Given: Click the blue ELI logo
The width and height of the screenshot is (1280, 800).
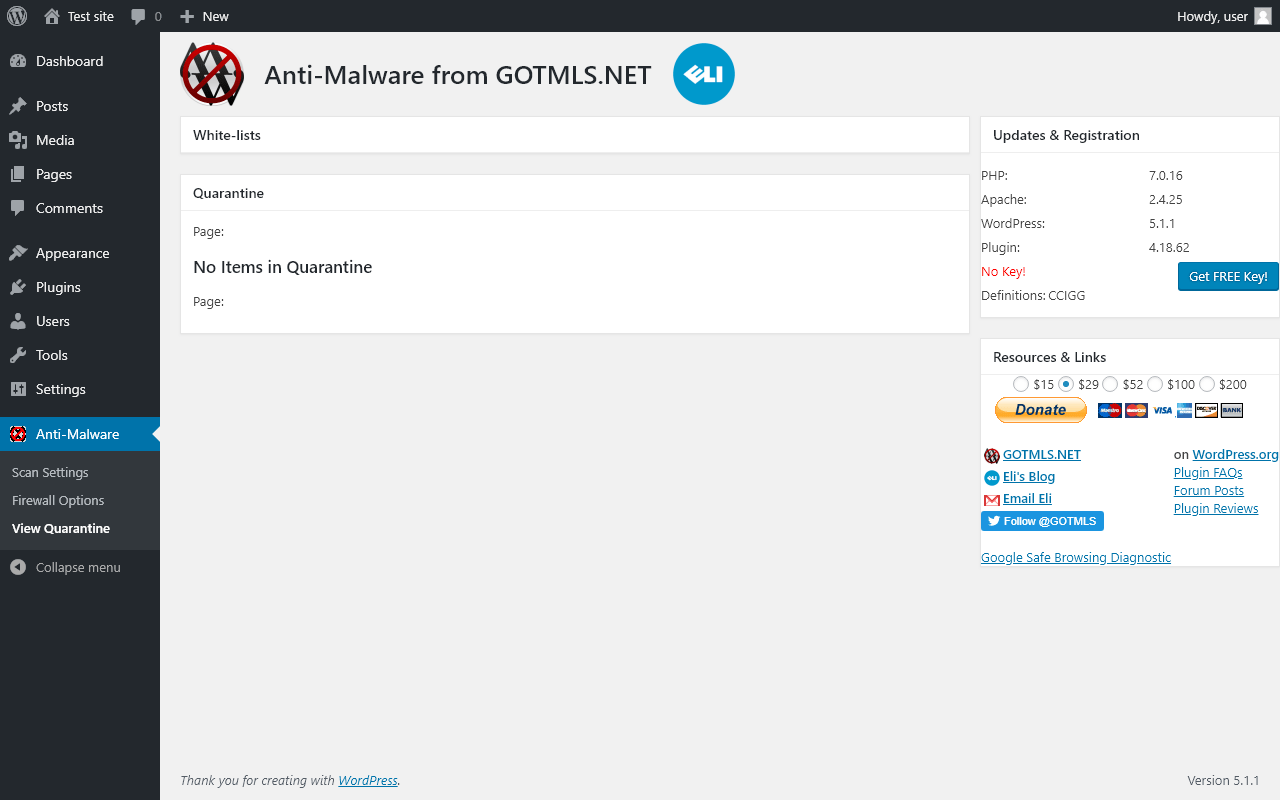Looking at the screenshot, I should 704,74.
